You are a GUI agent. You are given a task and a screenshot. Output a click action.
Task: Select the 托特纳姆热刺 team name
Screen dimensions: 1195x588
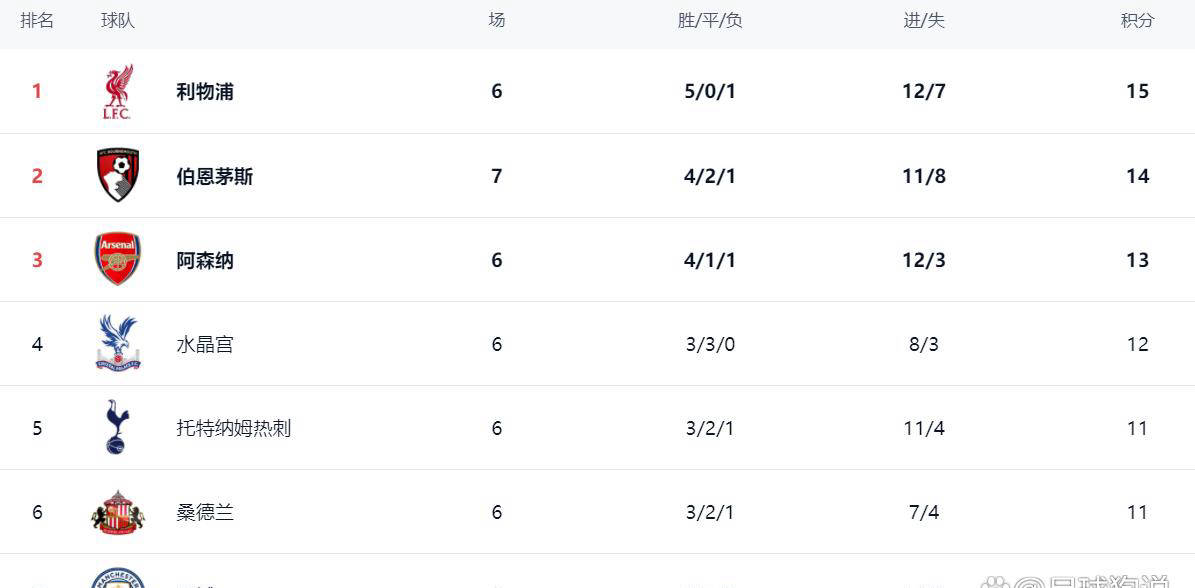tap(234, 429)
